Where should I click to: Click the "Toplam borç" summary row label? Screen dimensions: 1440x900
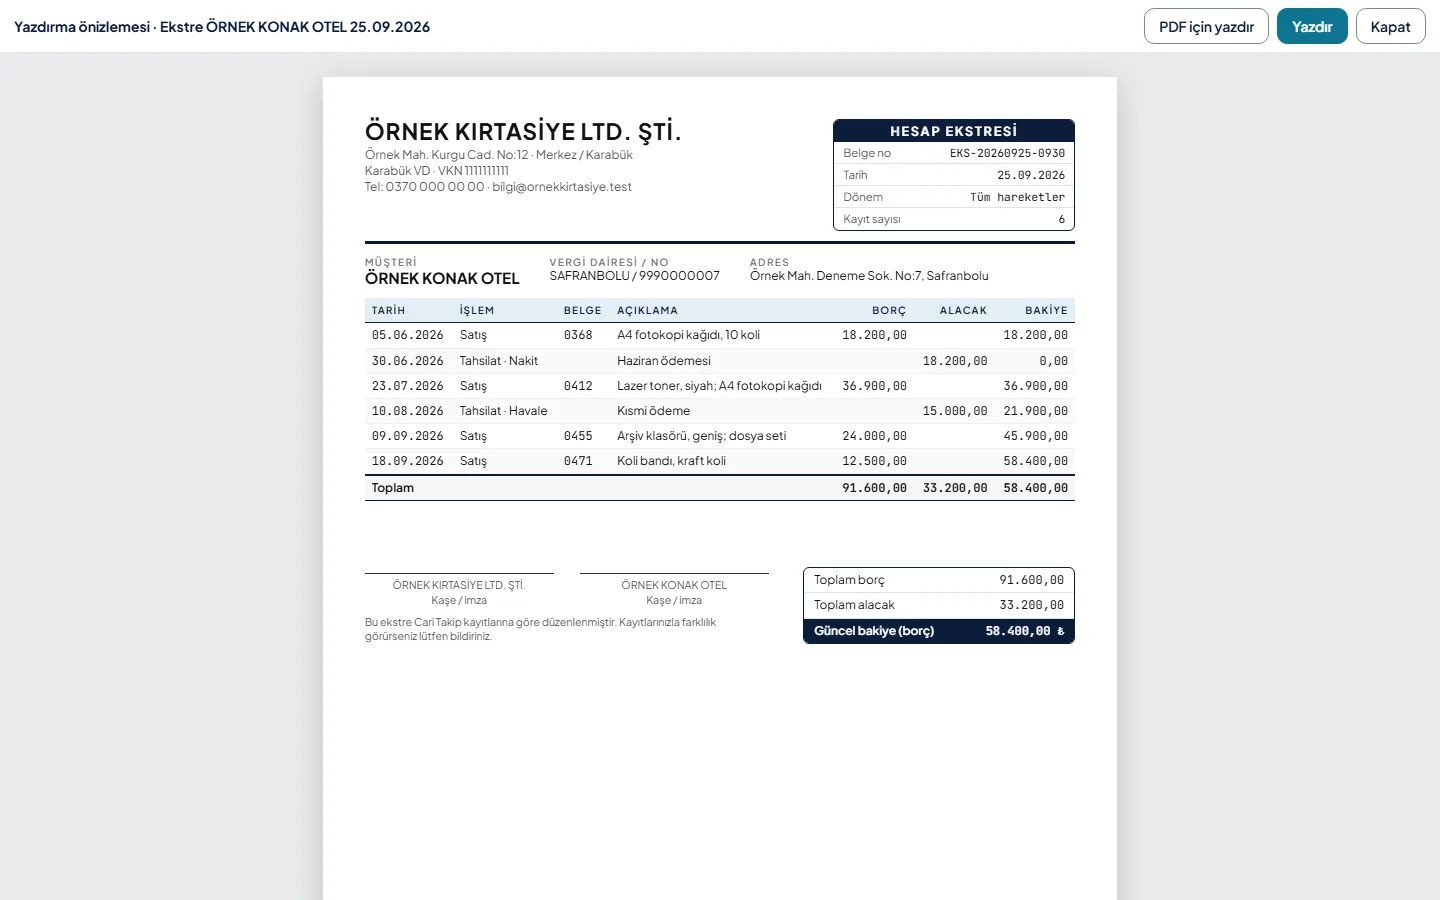tap(849, 580)
